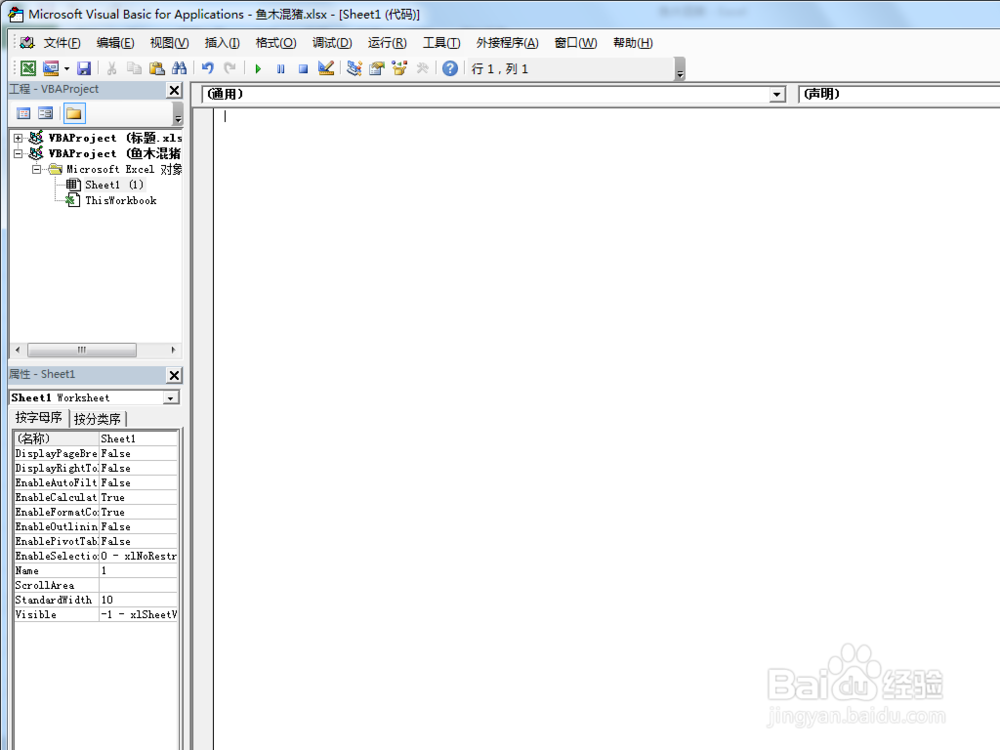1000x750 pixels.
Task: Click the DisplayPageBreaks False value
Action: click(138, 453)
